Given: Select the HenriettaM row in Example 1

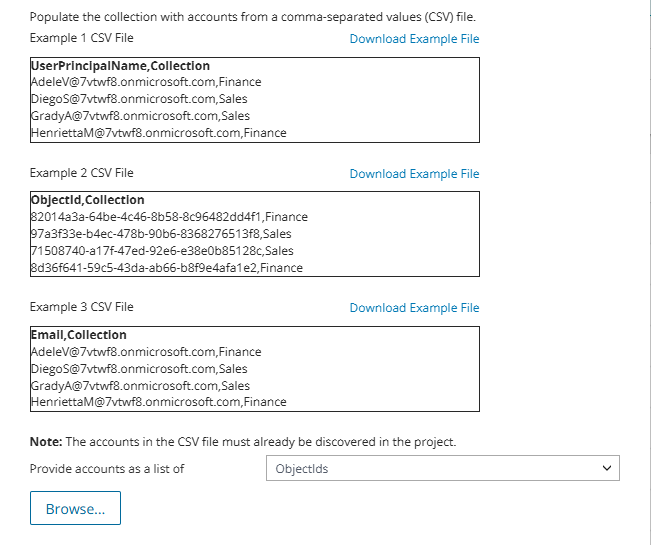Looking at the screenshot, I should coord(158,133).
